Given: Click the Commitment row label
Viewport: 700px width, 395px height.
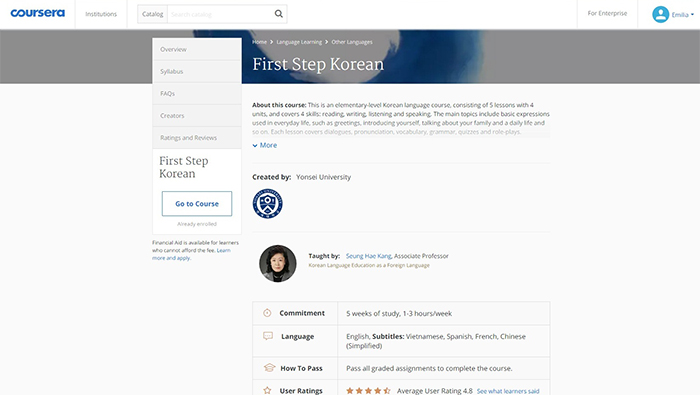Looking at the screenshot, I should 302,313.
